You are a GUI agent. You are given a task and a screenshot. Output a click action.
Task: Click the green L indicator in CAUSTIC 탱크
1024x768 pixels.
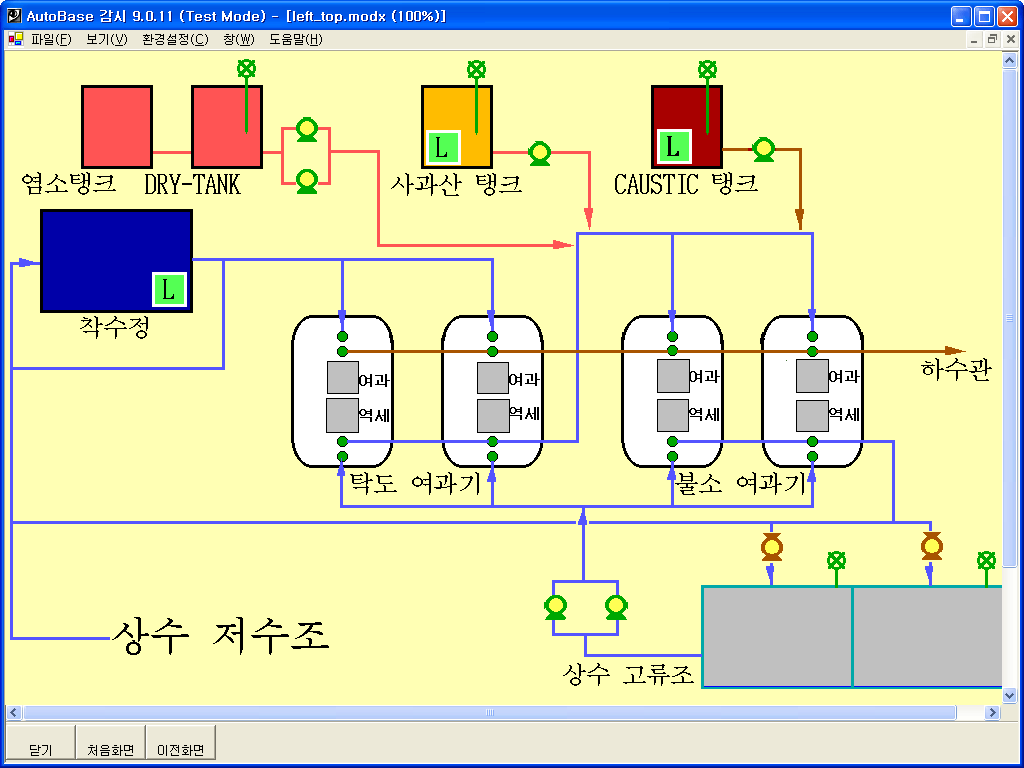pyautogui.click(x=673, y=146)
